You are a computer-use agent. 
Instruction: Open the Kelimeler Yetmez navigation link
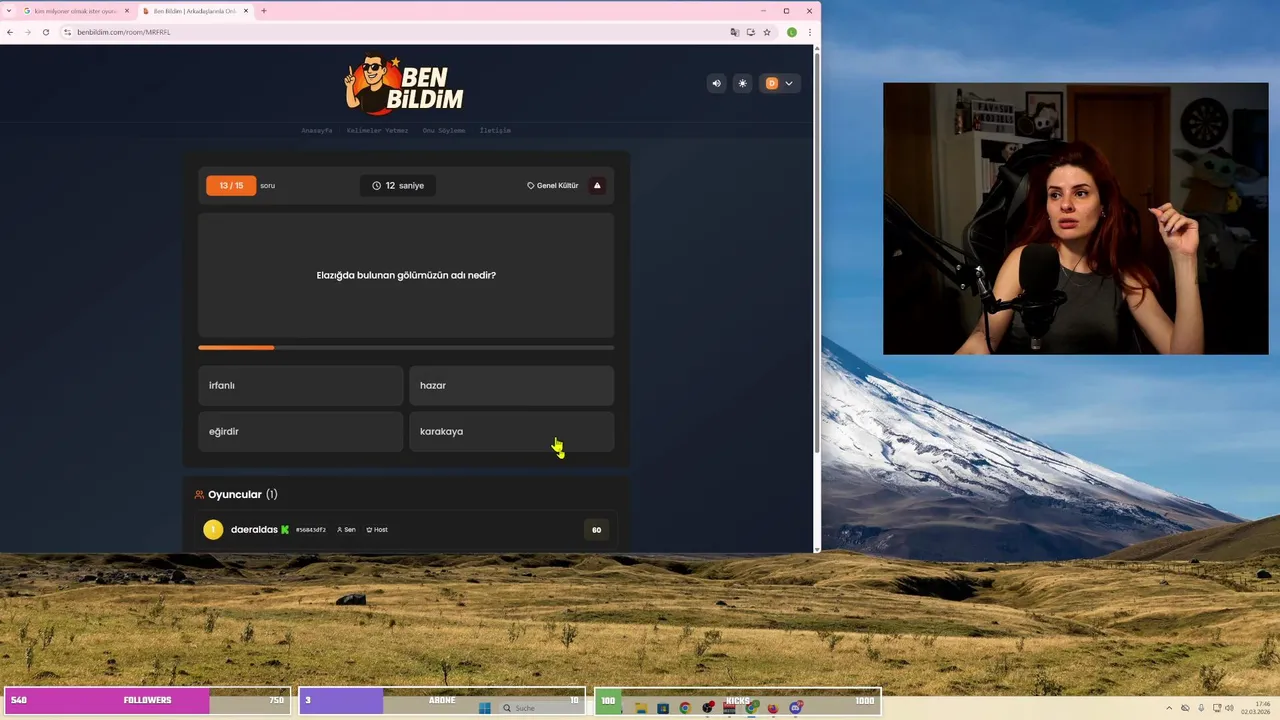tap(377, 131)
